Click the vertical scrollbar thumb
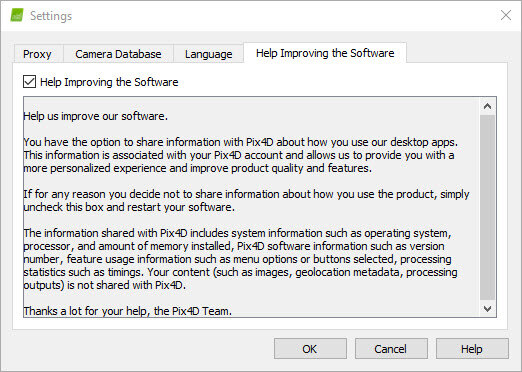The width and height of the screenshot is (522, 372). coord(487,207)
